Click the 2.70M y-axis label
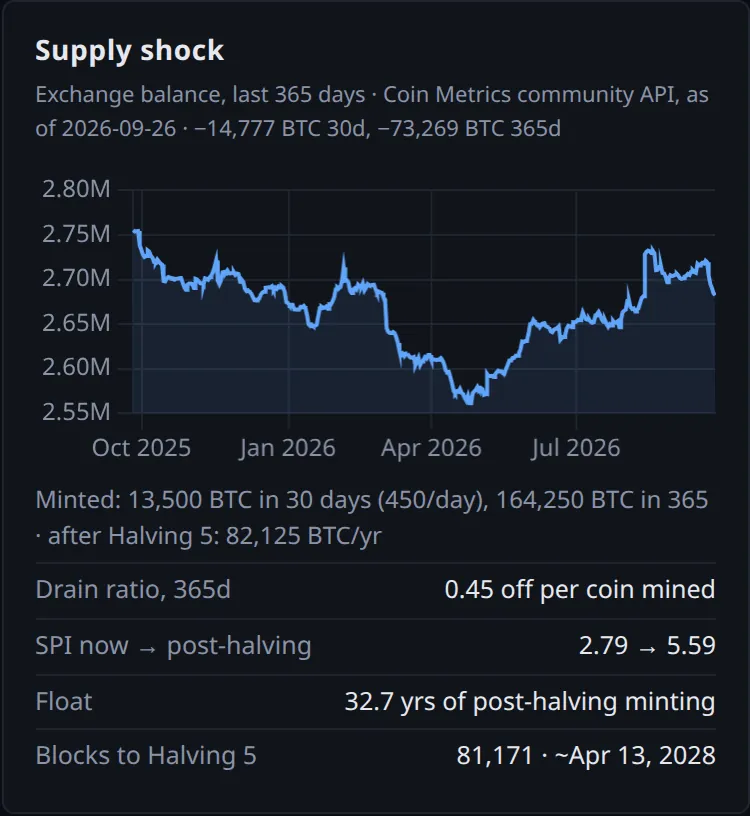Screen dimensions: 750x816 (x=76, y=278)
